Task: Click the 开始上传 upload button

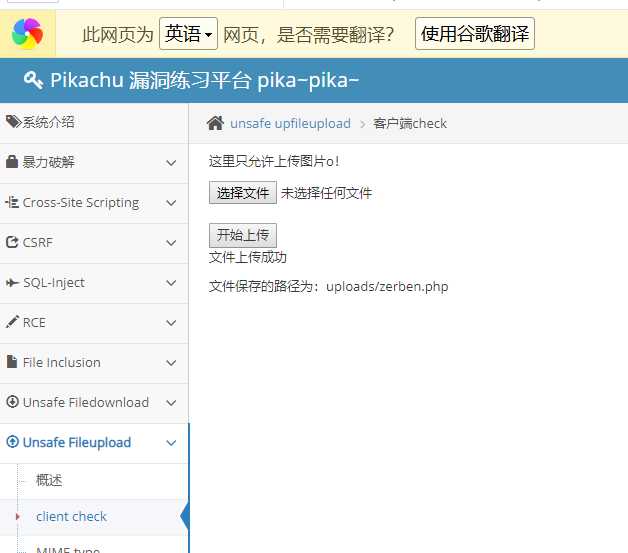Action: pos(243,235)
